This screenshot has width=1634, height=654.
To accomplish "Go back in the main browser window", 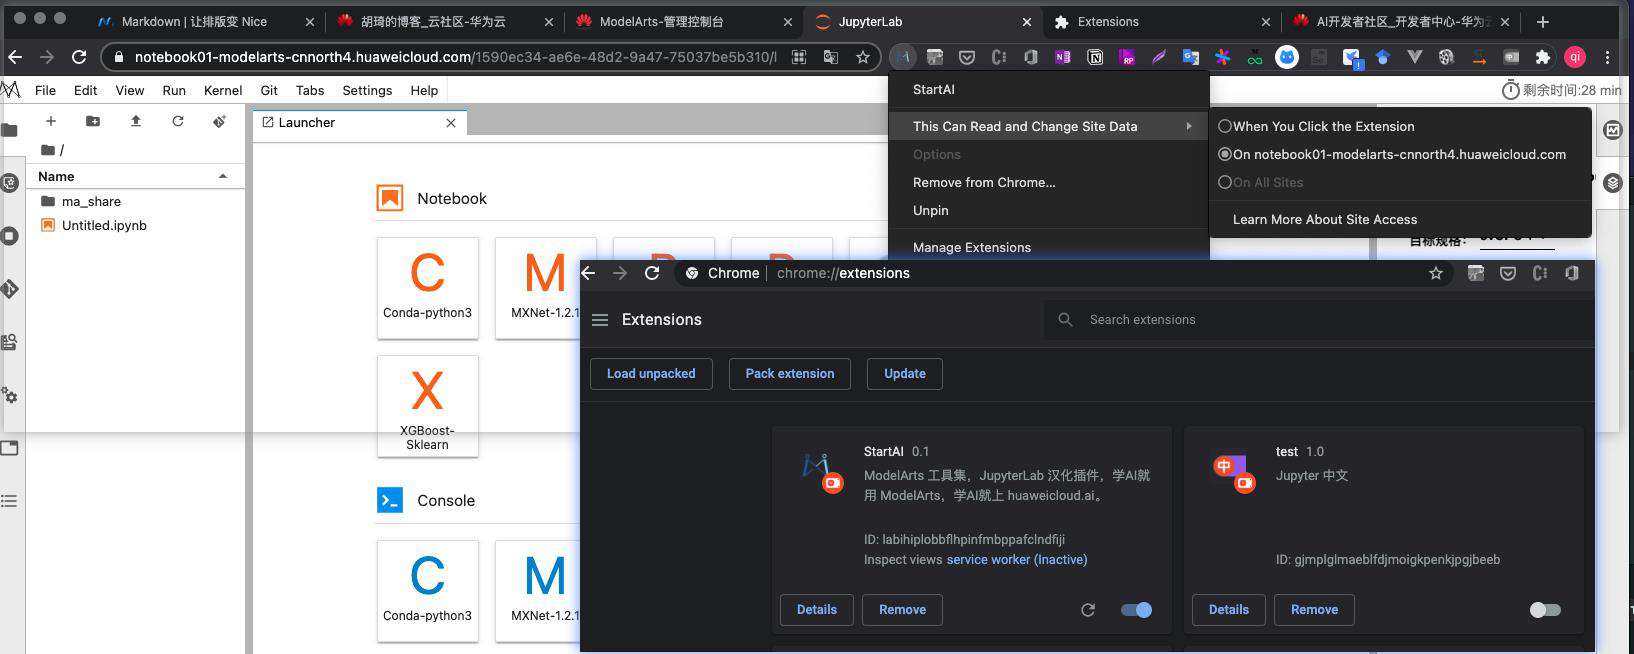I will pos(14,57).
